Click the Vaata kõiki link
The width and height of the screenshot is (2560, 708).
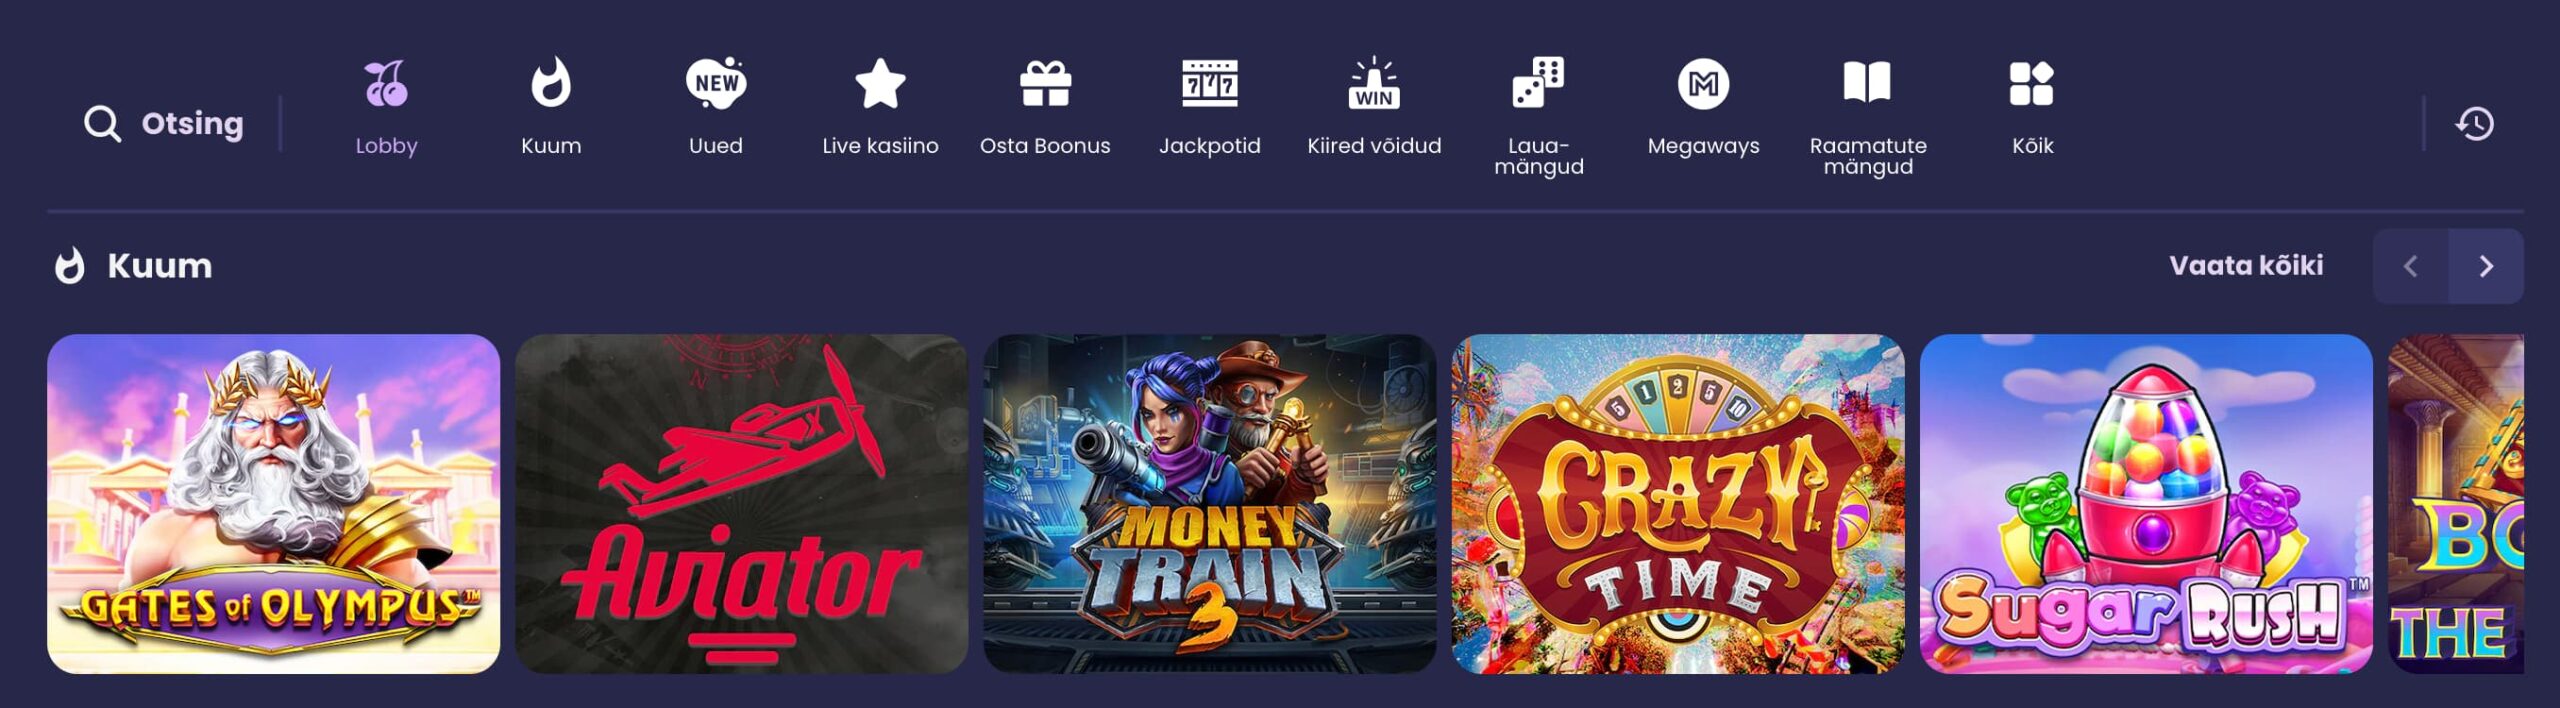(x=2246, y=266)
